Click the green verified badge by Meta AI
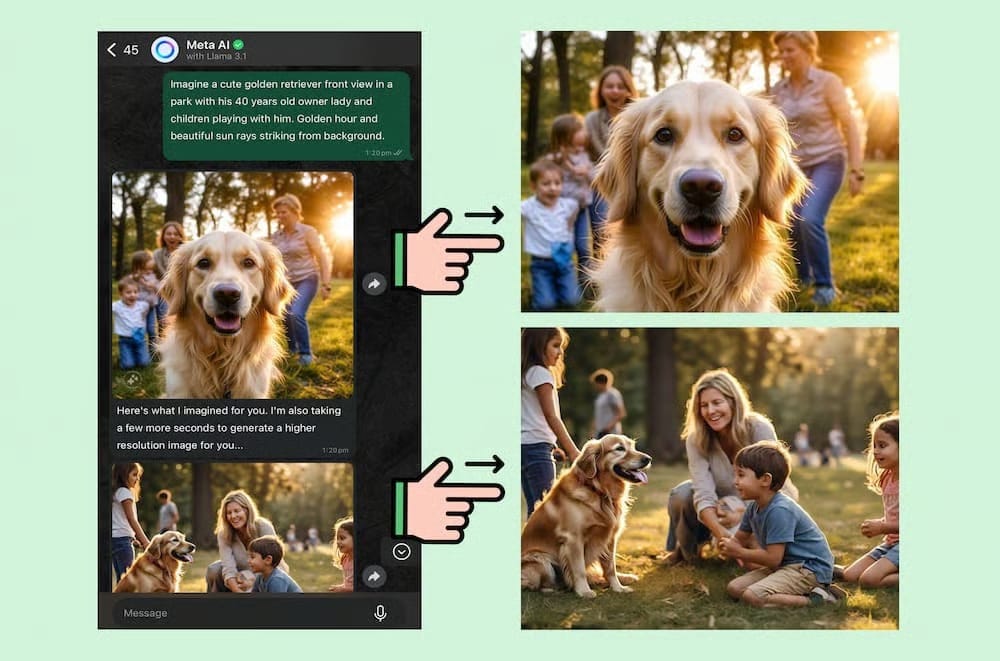This screenshot has width=1000, height=661. click(239, 45)
